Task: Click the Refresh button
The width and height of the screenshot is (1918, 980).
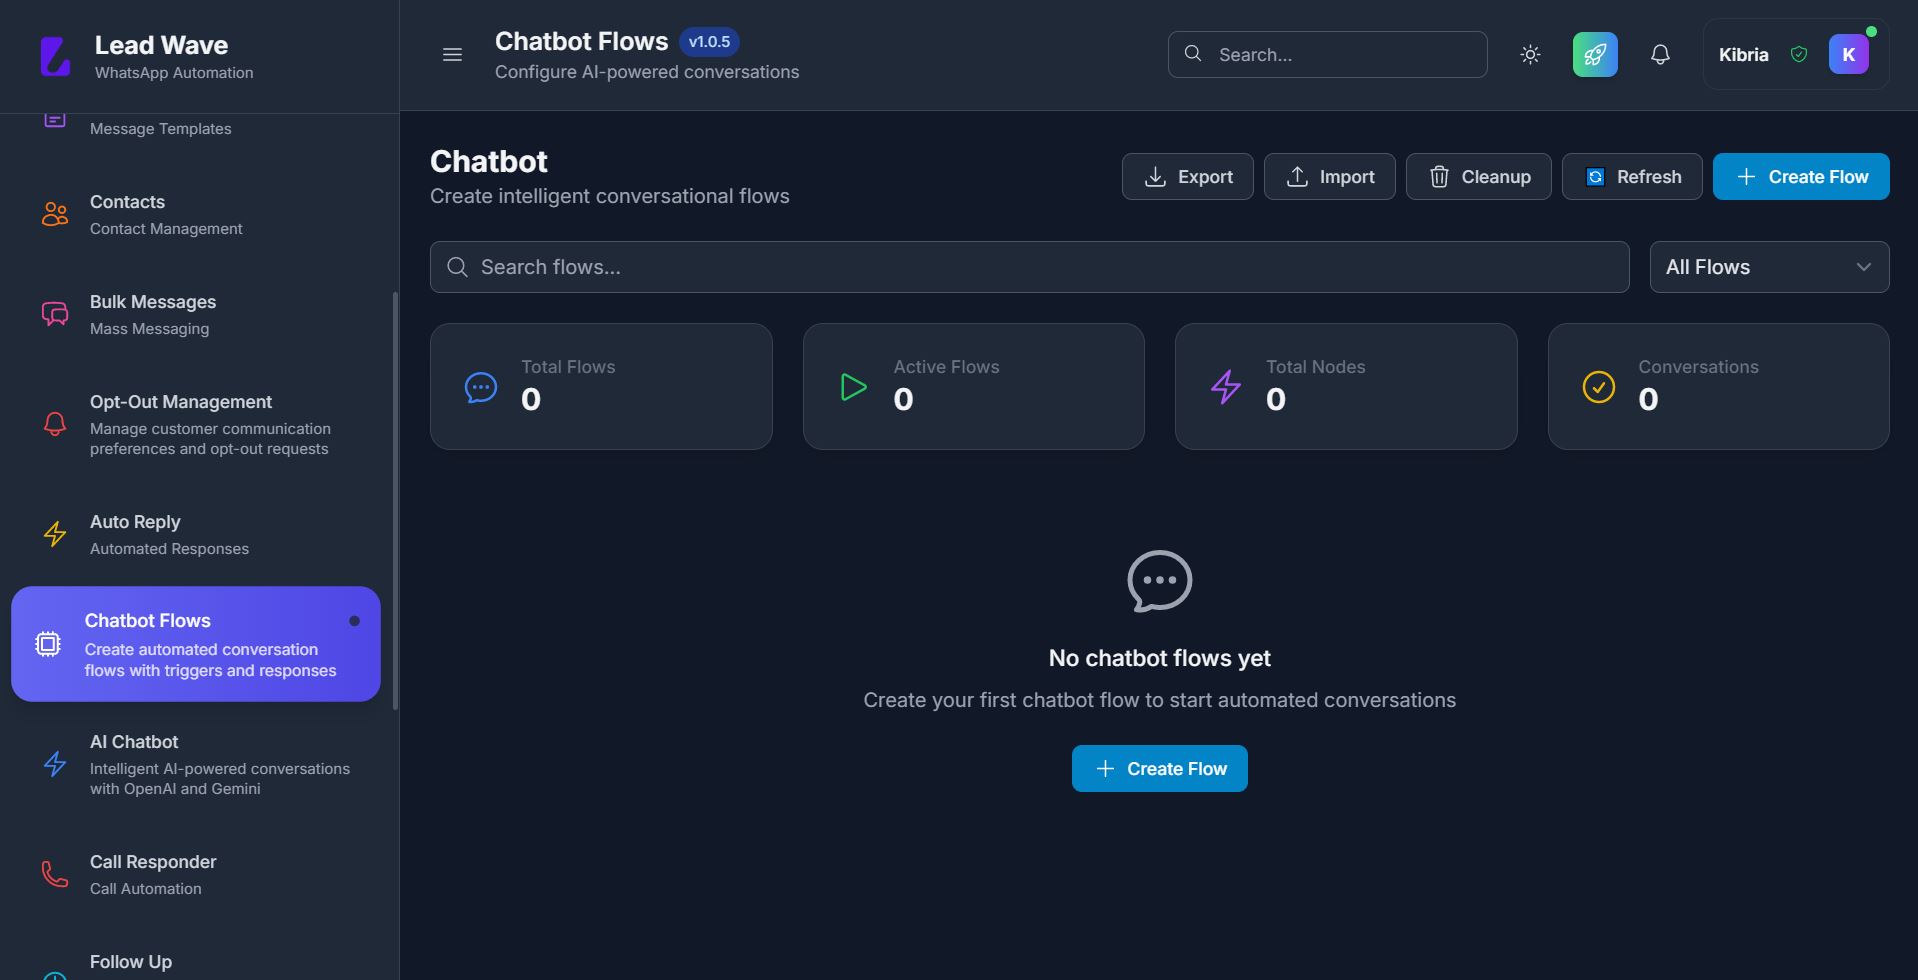Action: click(1631, 177)
